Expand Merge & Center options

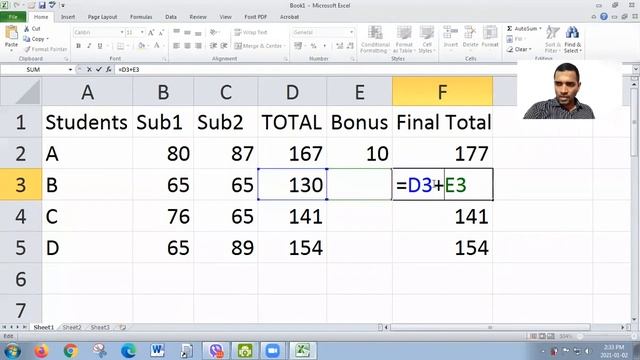pos(284,46)
